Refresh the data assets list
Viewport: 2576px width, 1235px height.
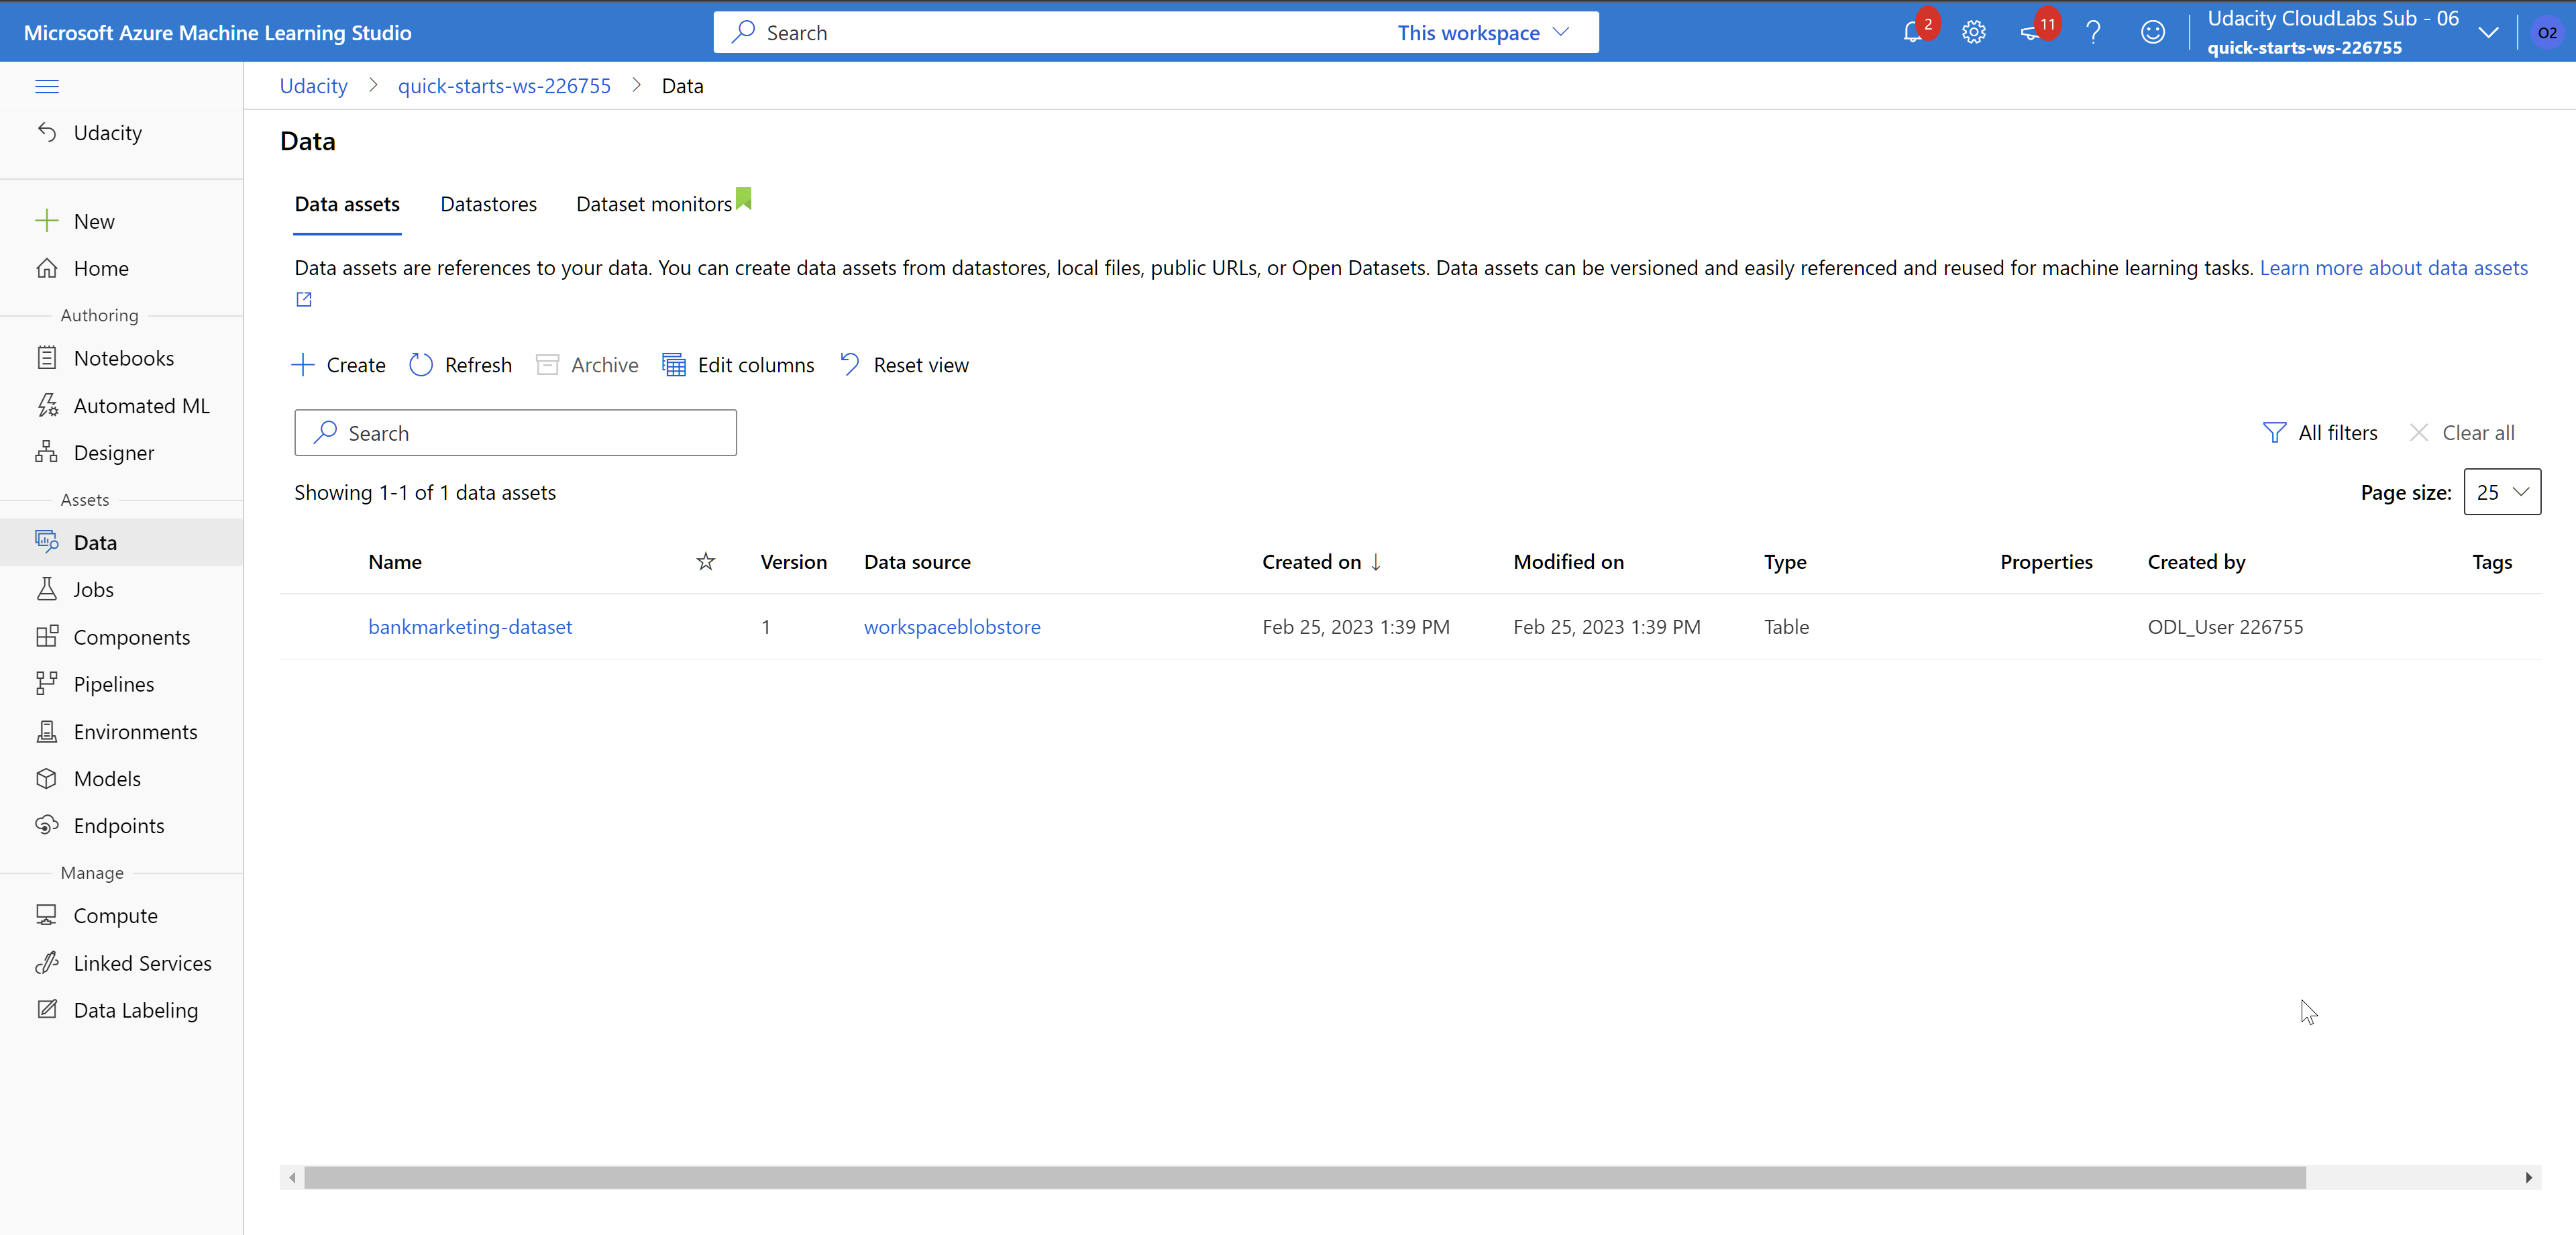[x=460, y=364]
